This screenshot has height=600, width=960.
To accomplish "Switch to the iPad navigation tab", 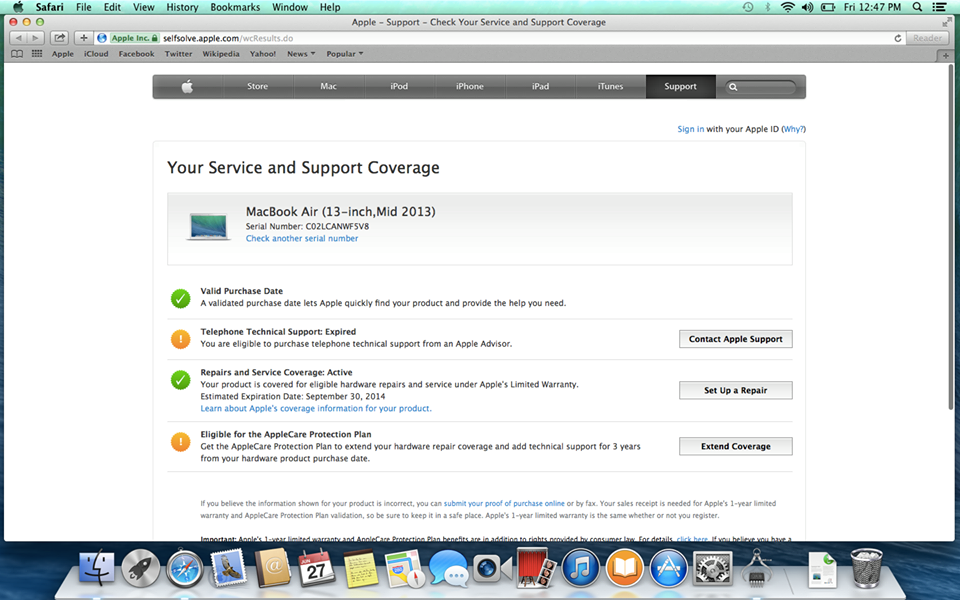I will (x=540, y=86).
